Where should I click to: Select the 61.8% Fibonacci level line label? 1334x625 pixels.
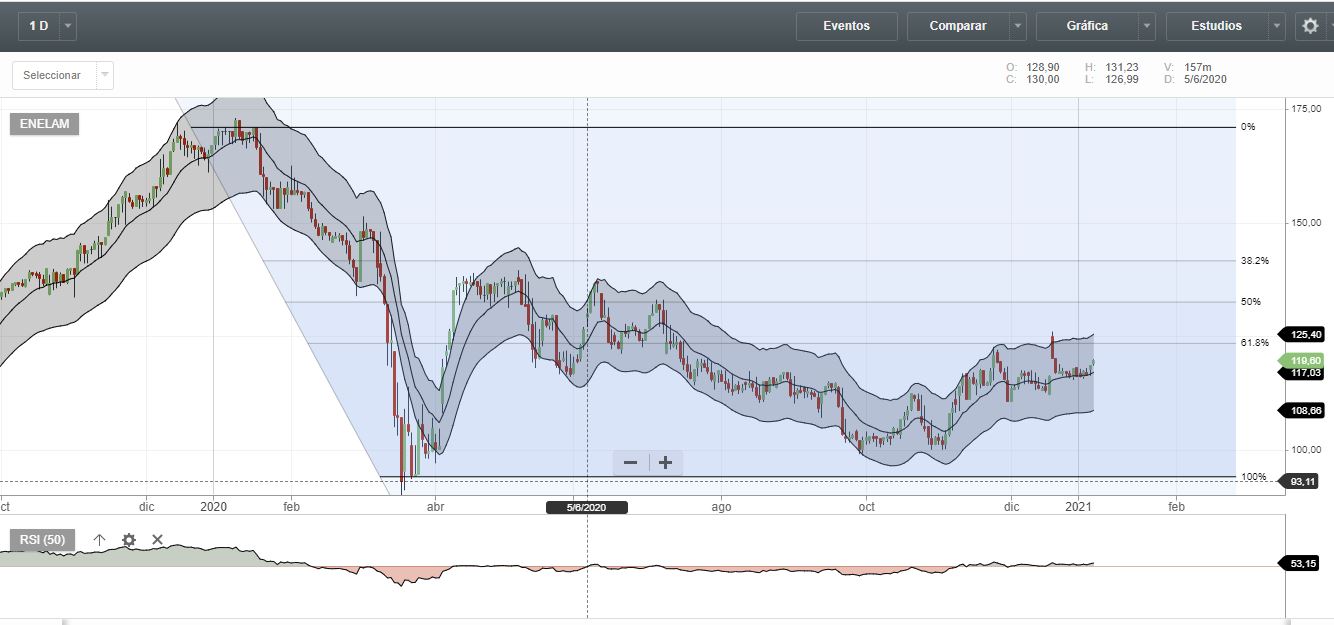click(x=1254, y=343)
